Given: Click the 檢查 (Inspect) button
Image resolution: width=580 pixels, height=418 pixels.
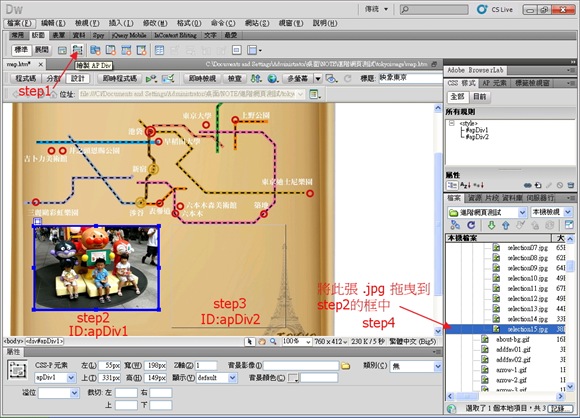Looking at the screenshot, I should point(235,78).
